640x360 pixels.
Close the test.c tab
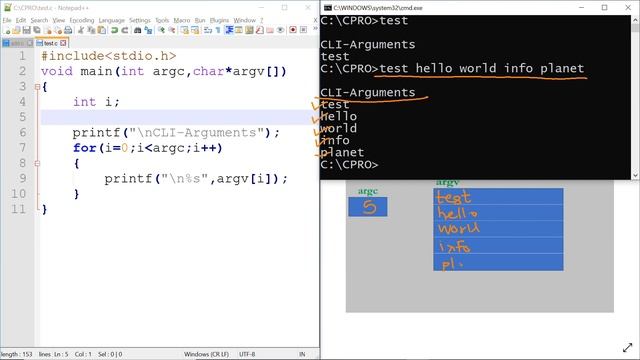(x=63, y=43)
